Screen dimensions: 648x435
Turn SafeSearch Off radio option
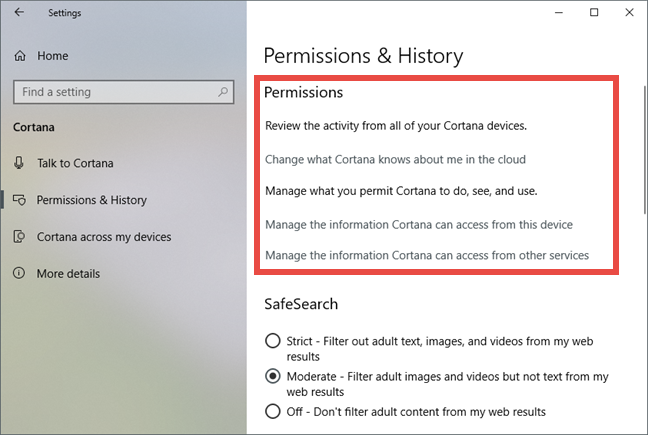tap(273, 411)
